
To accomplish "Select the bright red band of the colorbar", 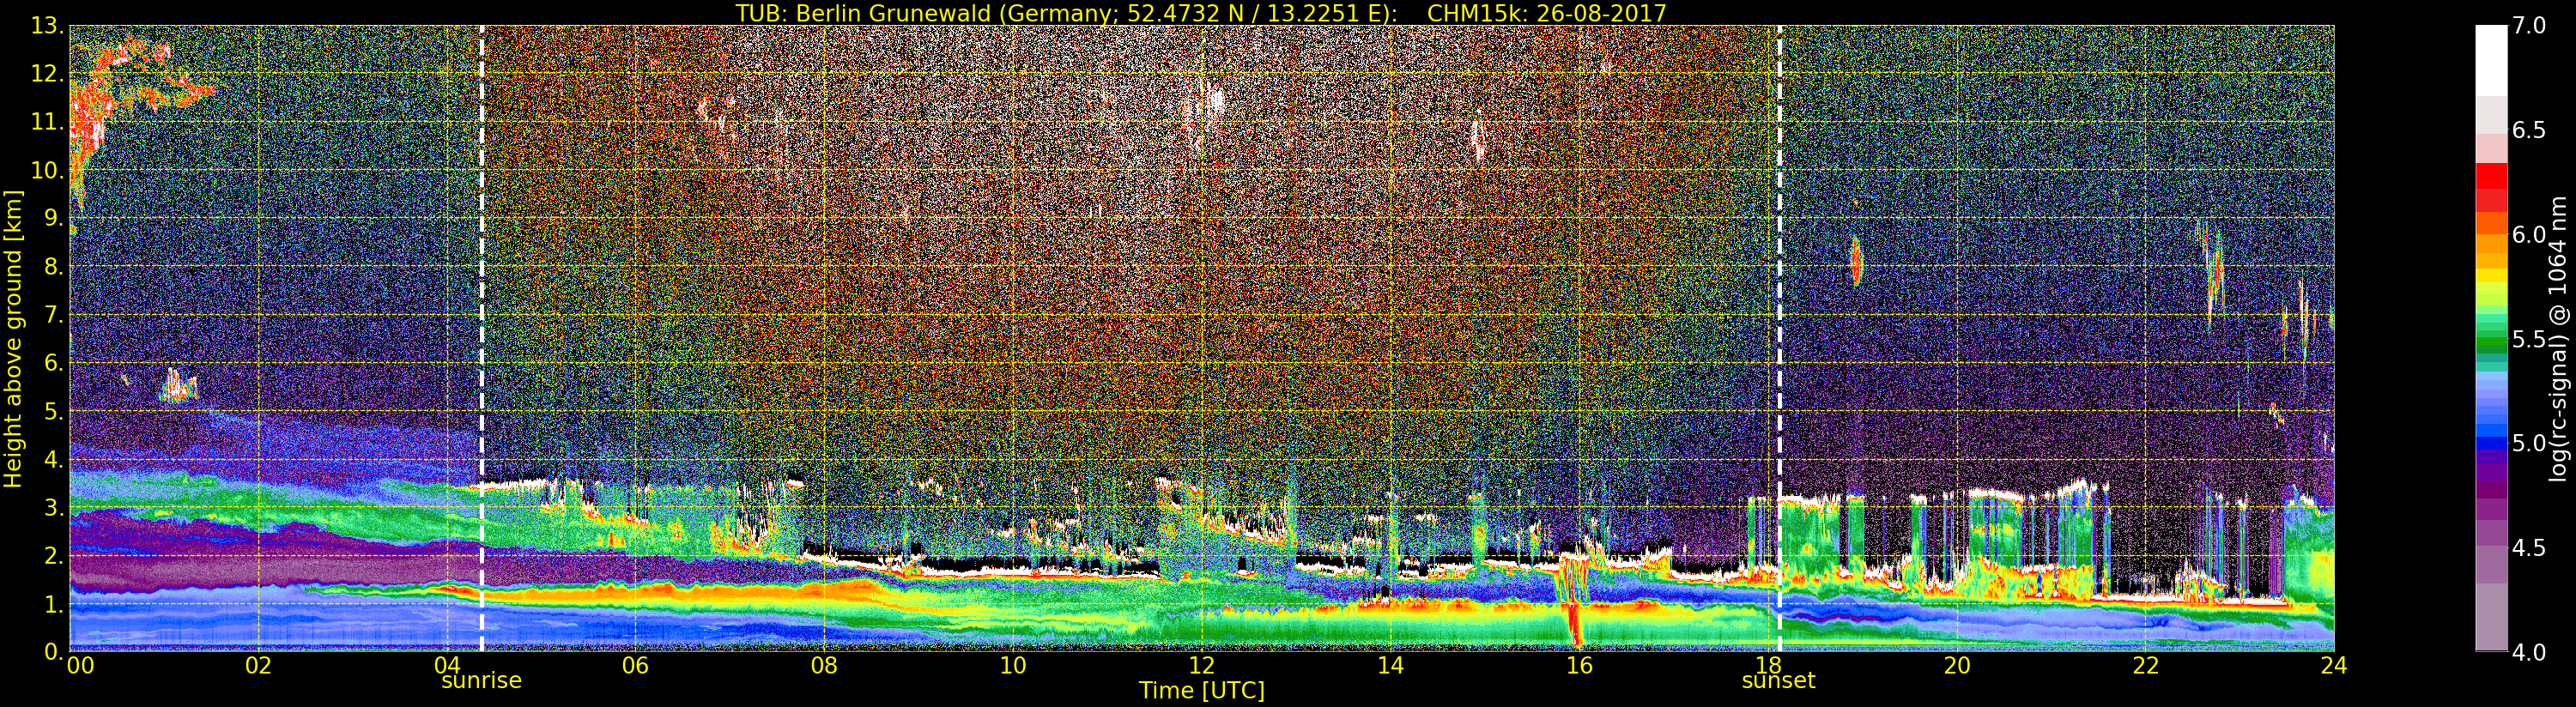I will tap(2491, 175).
